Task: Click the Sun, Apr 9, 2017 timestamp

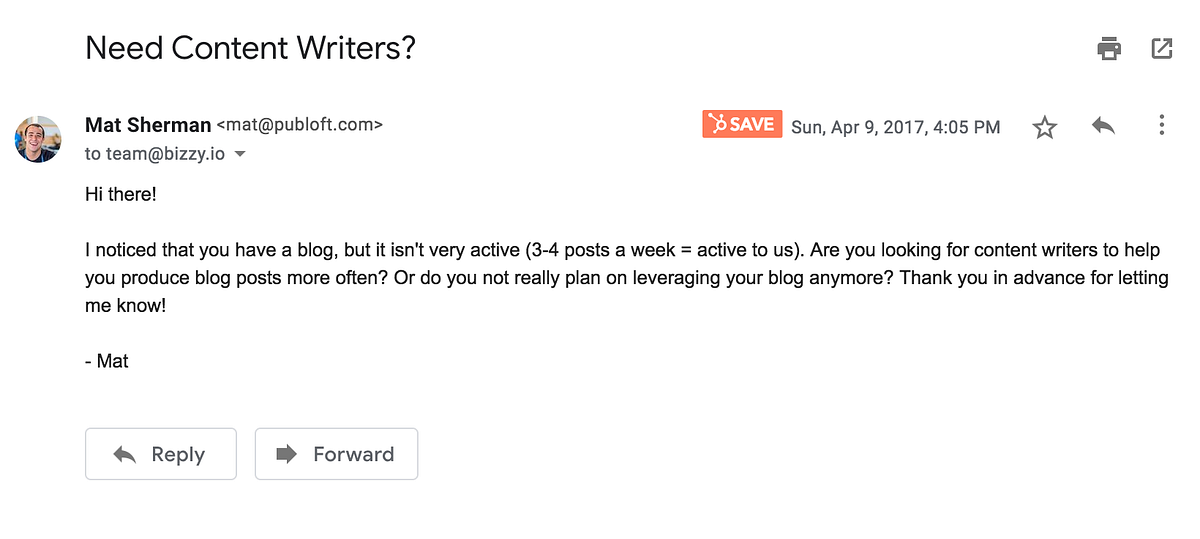Action: click(895, 127)
